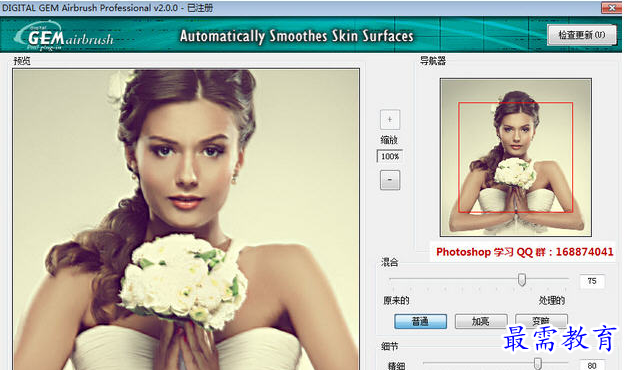Close the Airbrush Professional window
625x370 pixels.
pyautogui.click(x=612, y=8)
